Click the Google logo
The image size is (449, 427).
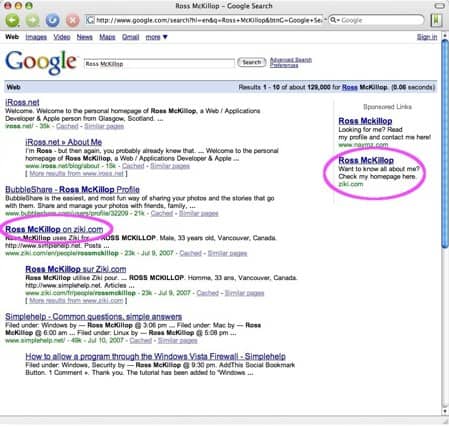(x=41, y=62)
